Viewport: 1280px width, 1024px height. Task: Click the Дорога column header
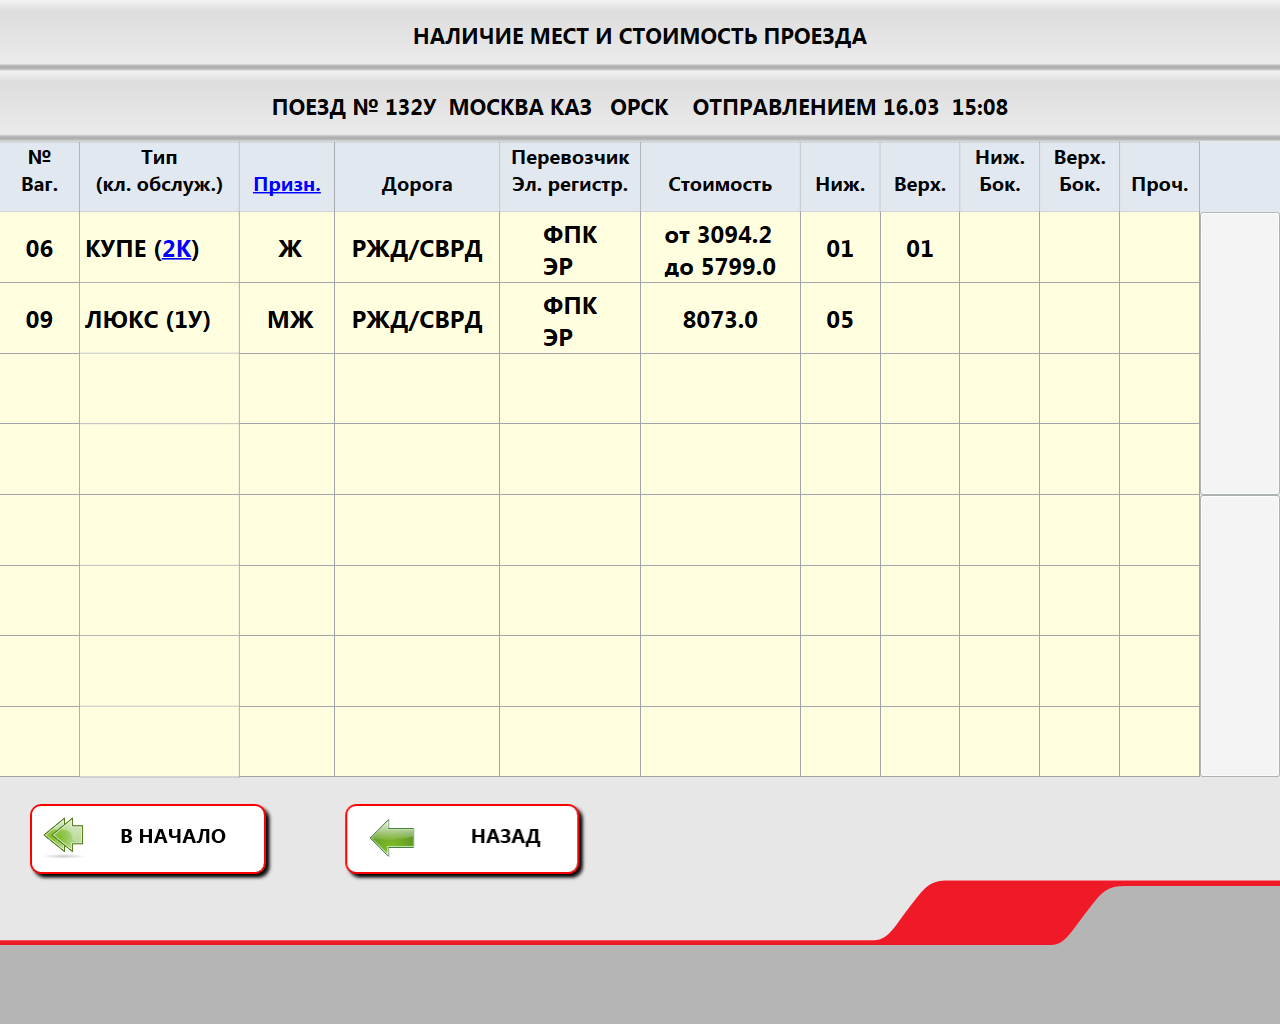(x=417, y=176)
